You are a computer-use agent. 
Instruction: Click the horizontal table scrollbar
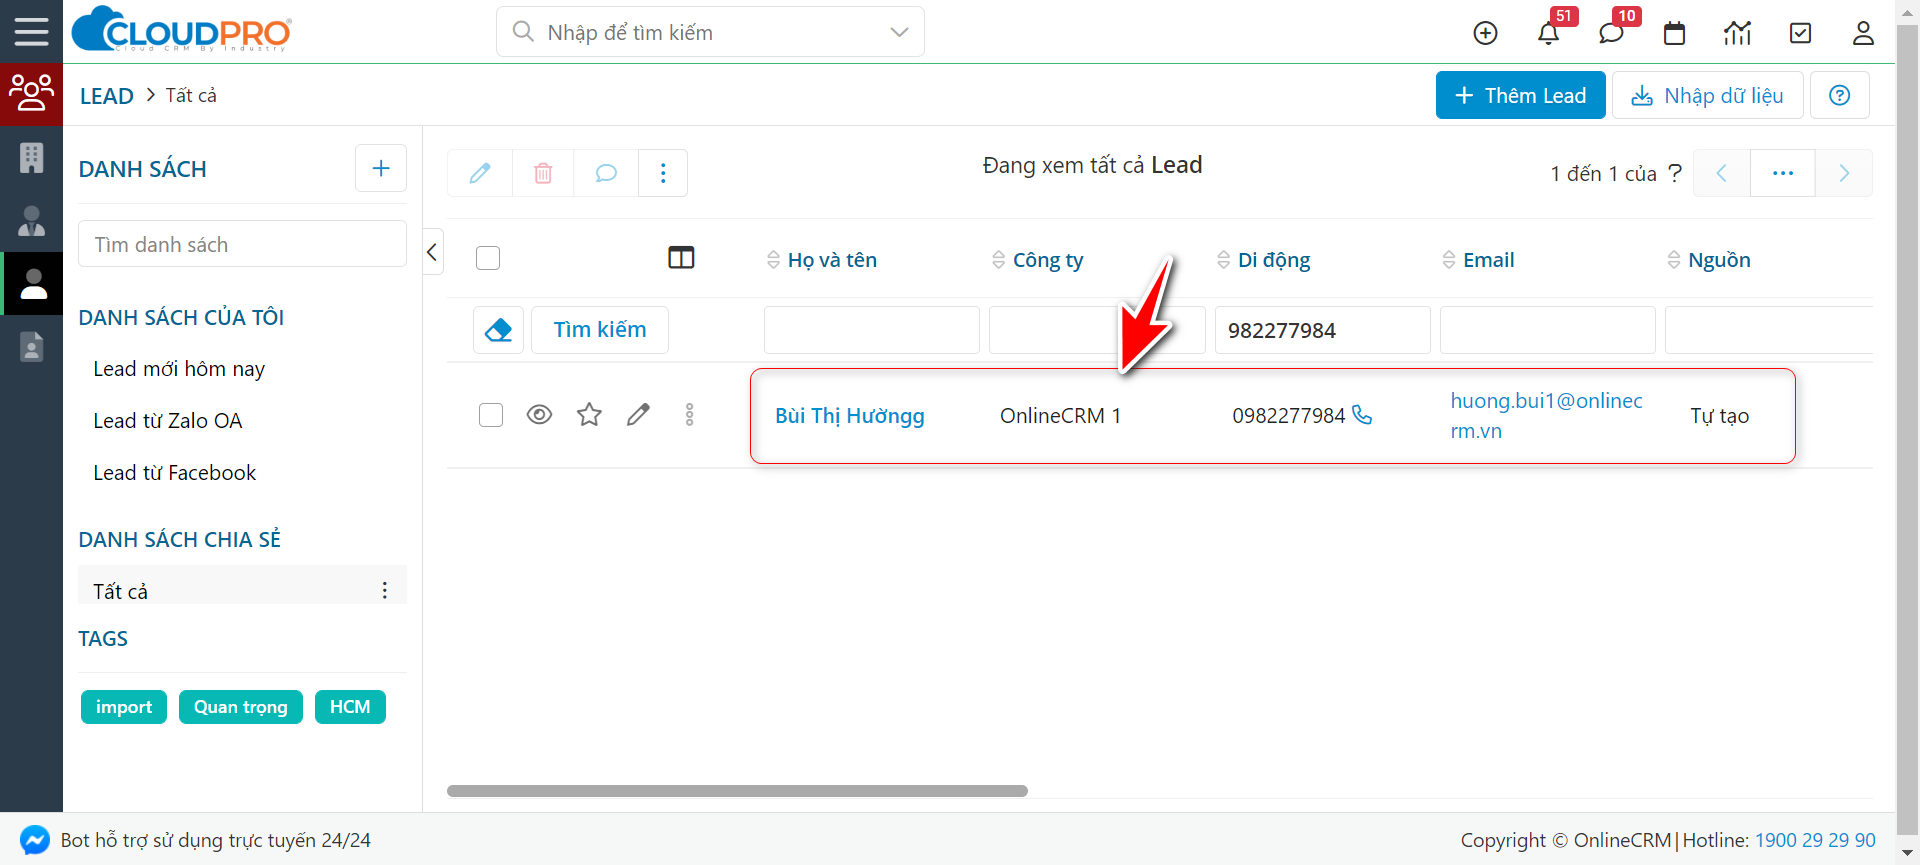737,791
